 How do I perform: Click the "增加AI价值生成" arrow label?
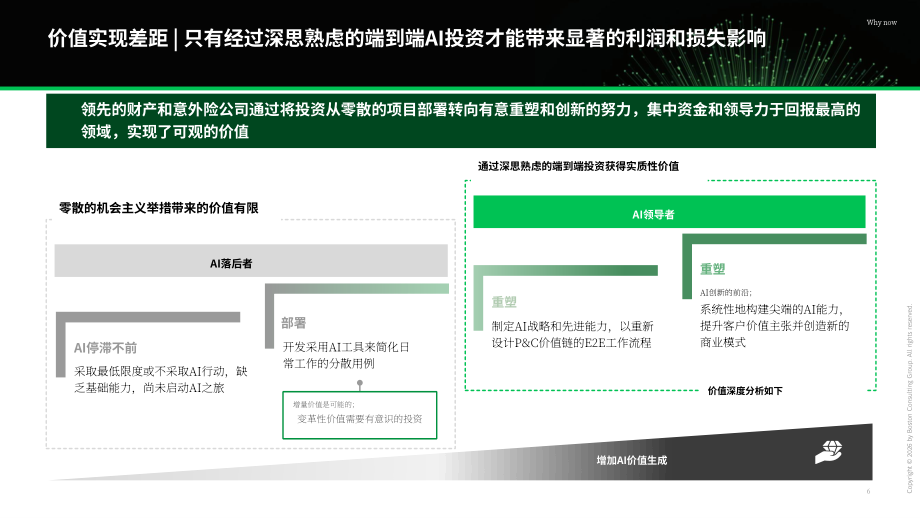click(x=632, y=461)
